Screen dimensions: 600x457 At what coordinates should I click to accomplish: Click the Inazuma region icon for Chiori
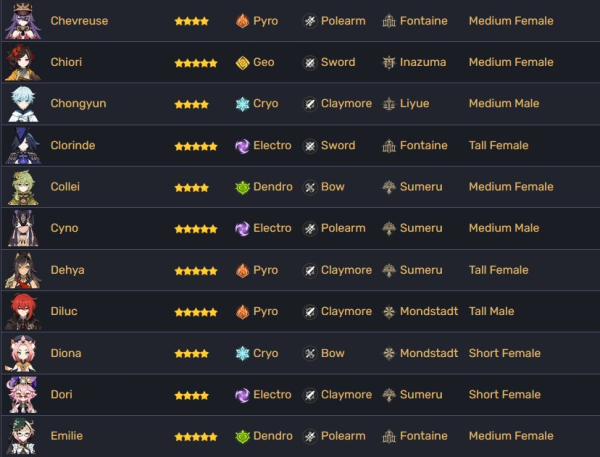pos(389,62)
